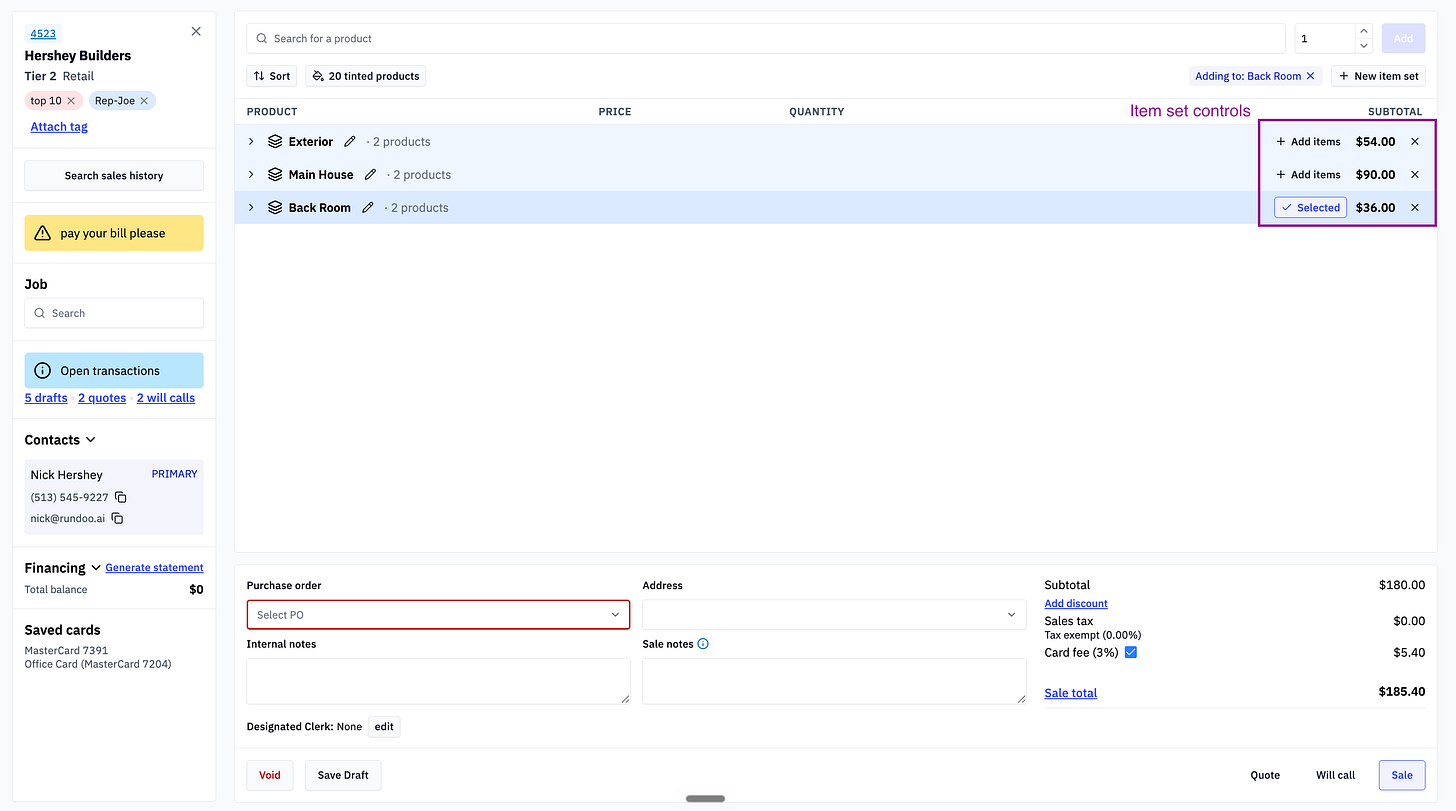This screenshot has width=1456, height=811.
Task: Expand the Back Room item set row
Action: tap(251, 208)
